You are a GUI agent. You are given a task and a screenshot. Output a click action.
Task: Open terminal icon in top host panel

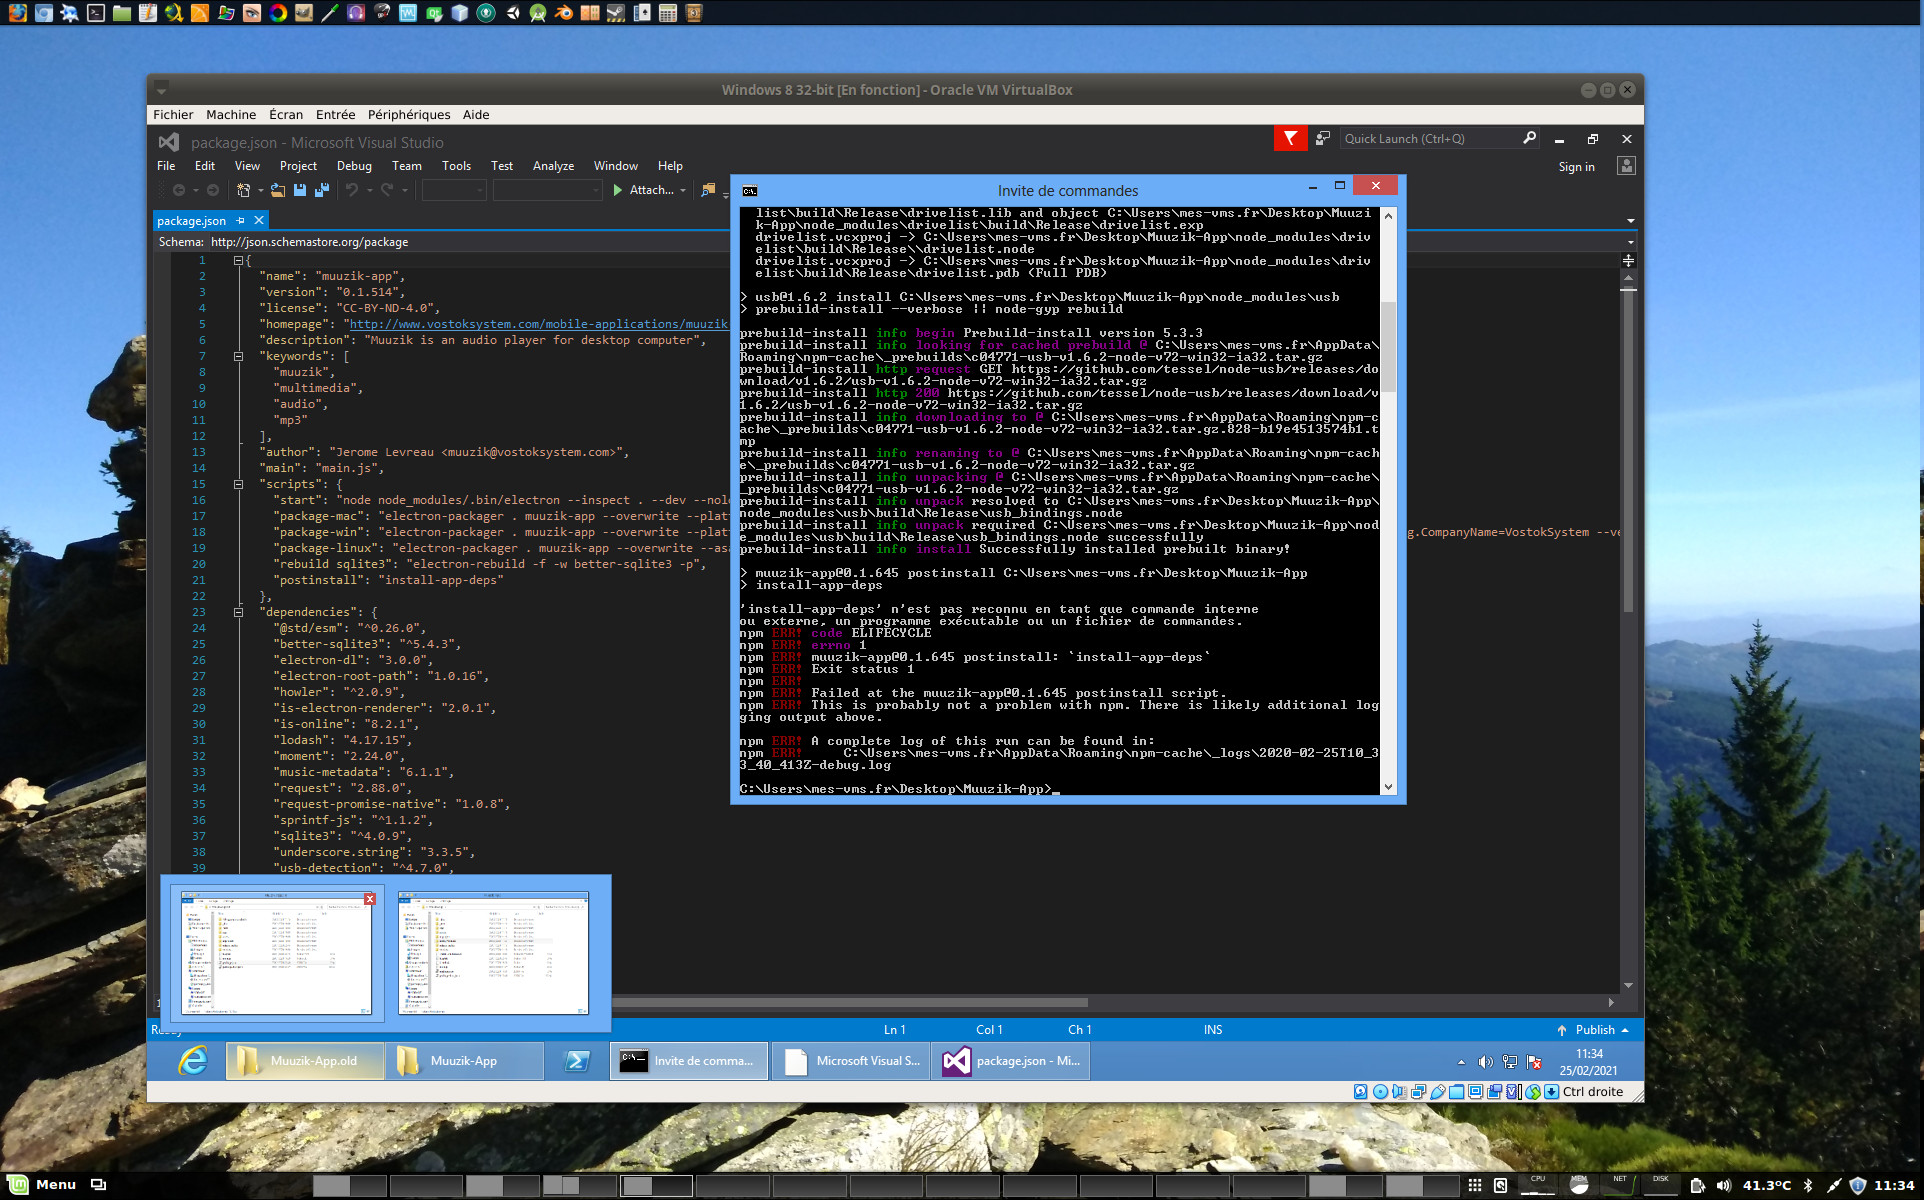pyautogui.click(x=96, y=13)
